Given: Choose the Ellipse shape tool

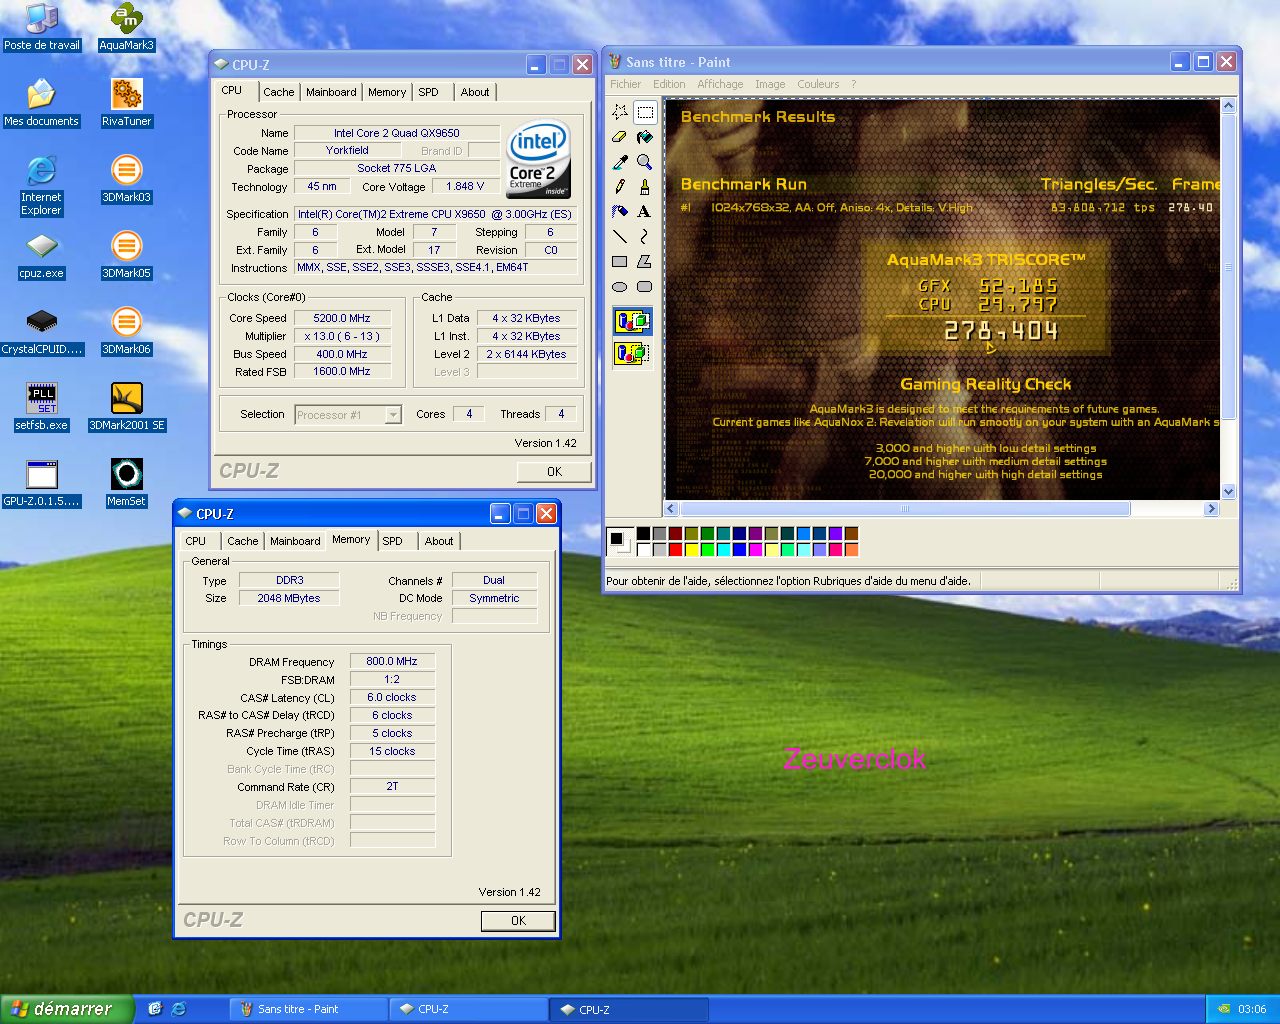Looking at the screenshot, I should point(620,286).
